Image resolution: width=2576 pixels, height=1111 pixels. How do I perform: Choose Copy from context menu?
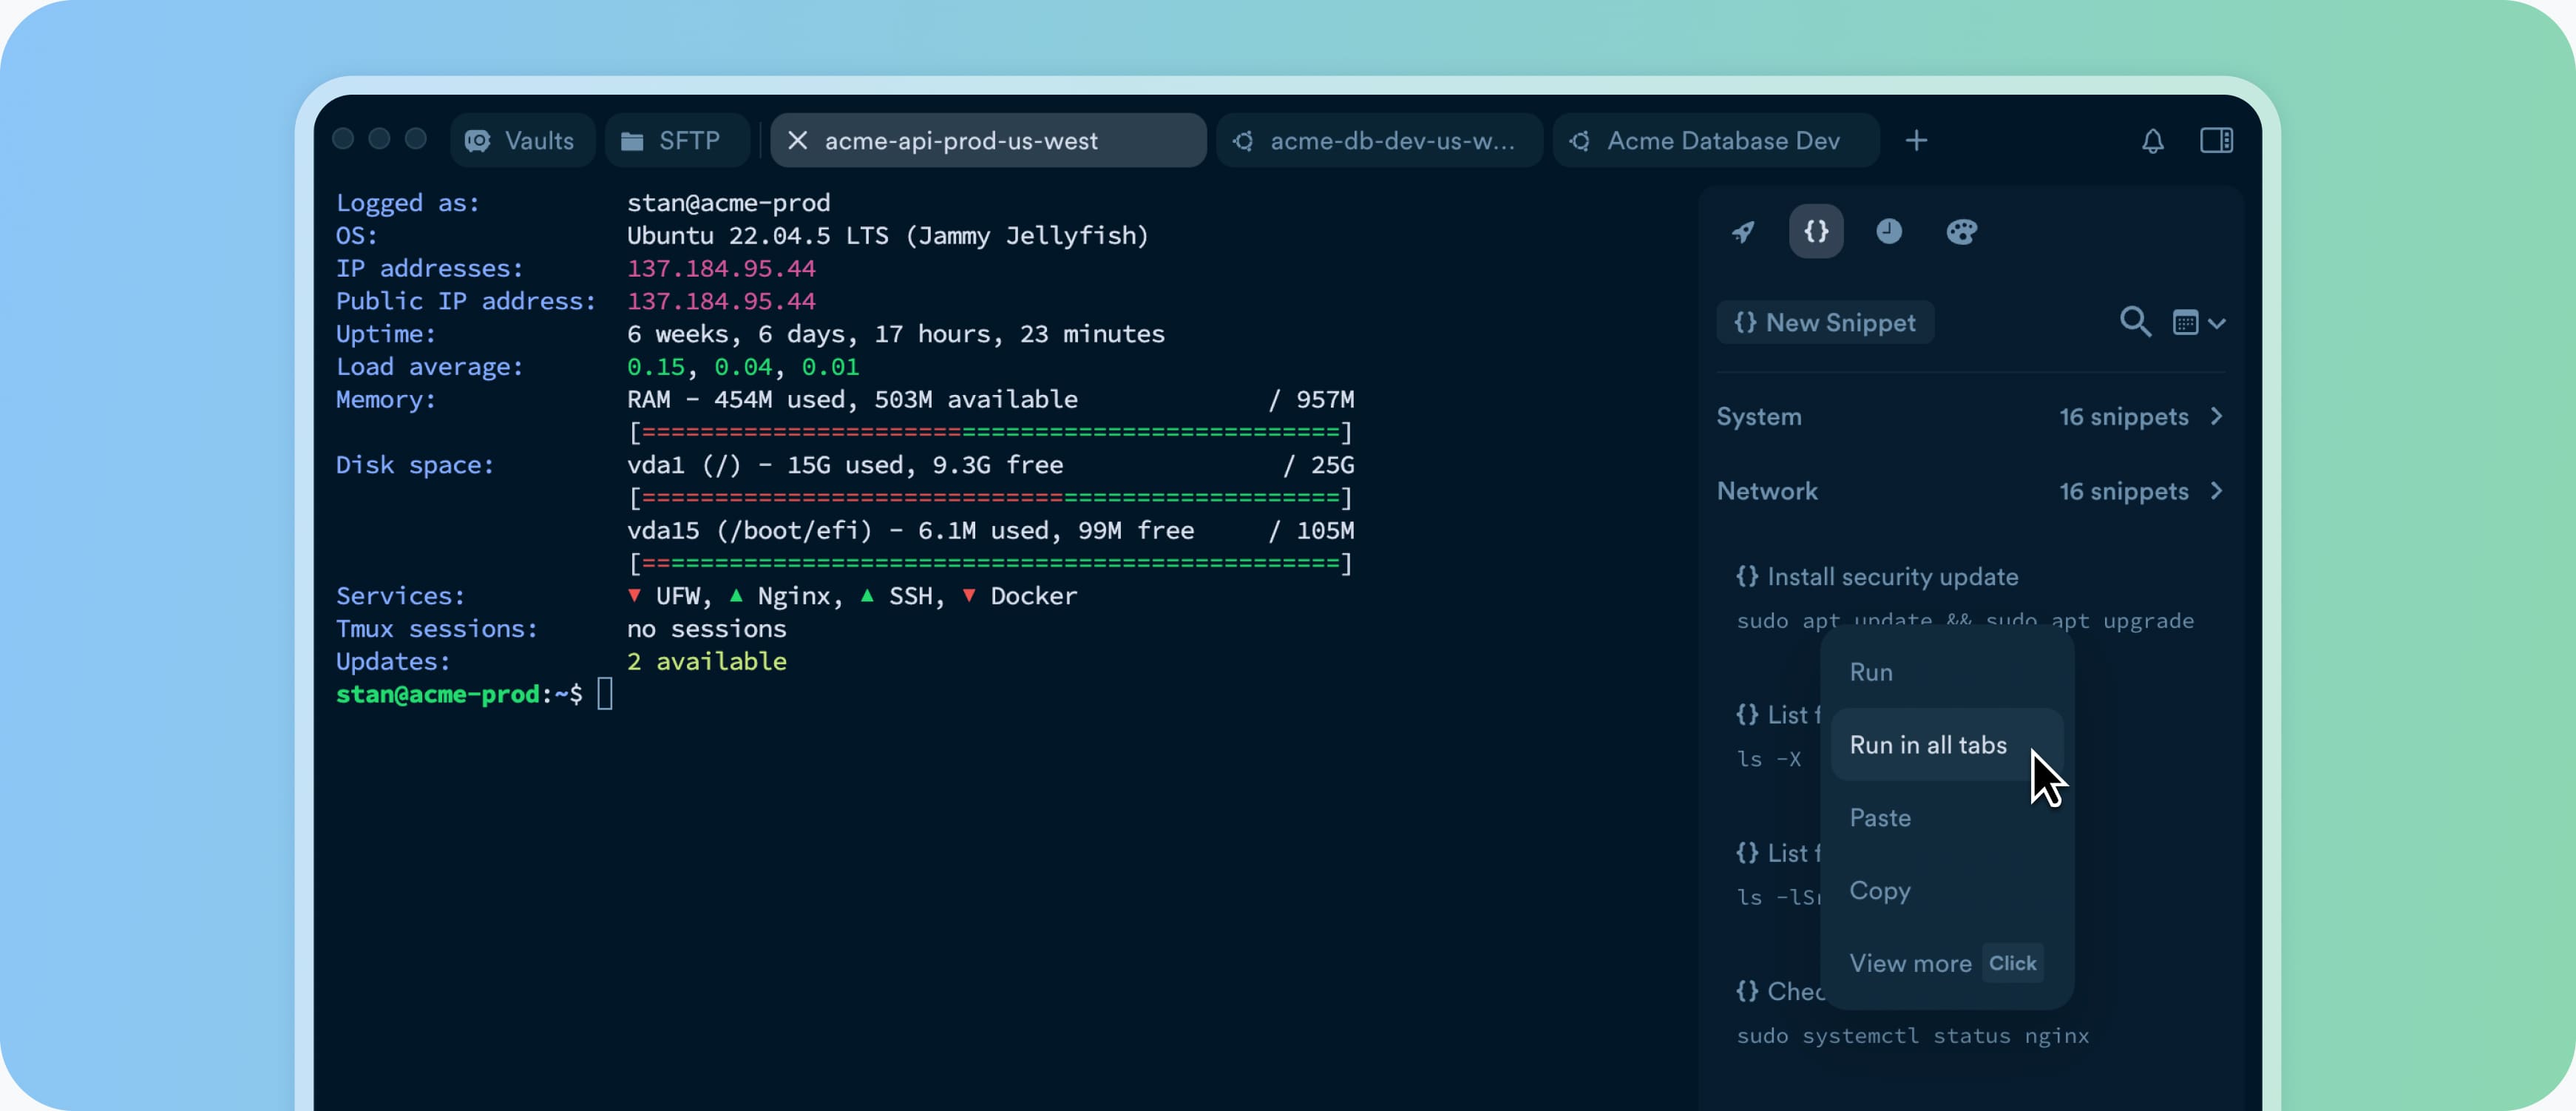[1946, 891]
